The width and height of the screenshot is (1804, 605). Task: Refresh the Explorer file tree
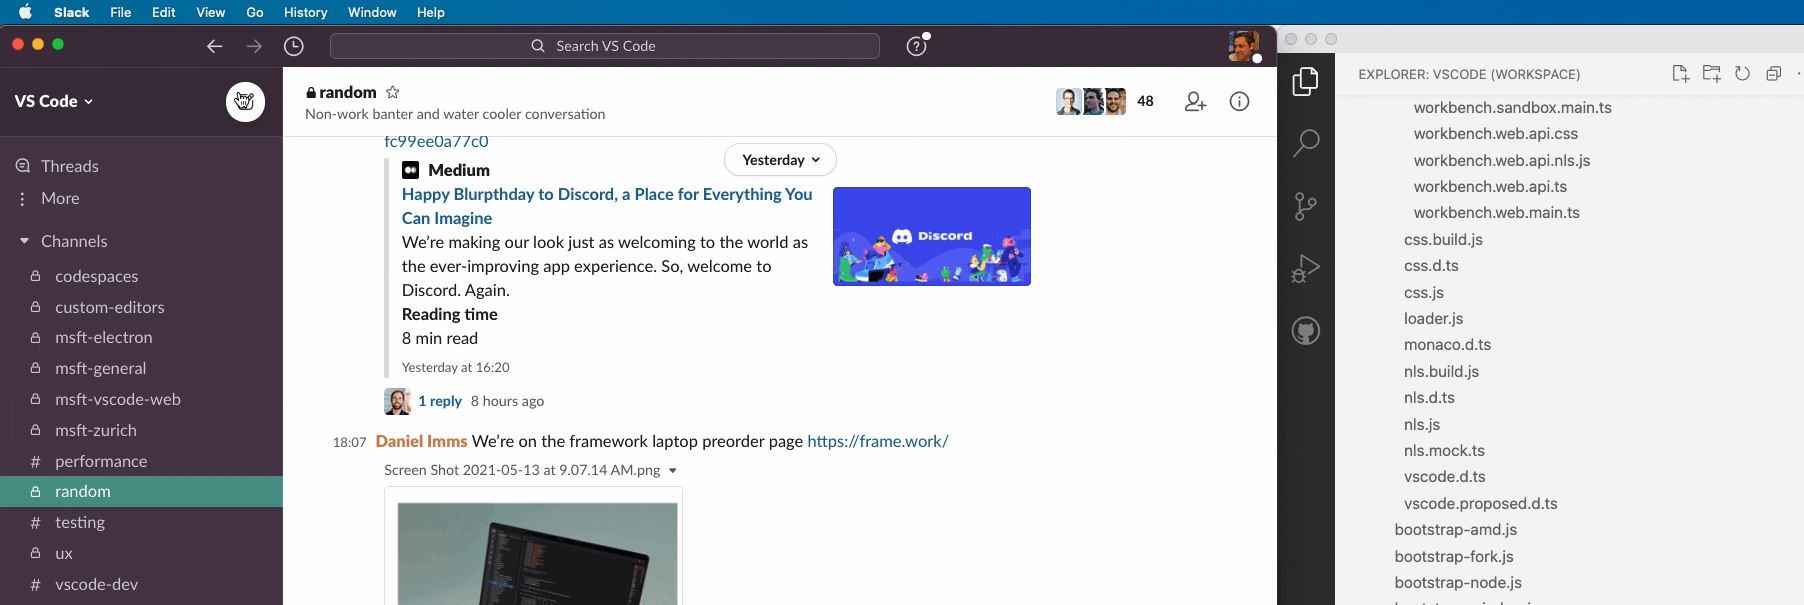coord(1743,74)
